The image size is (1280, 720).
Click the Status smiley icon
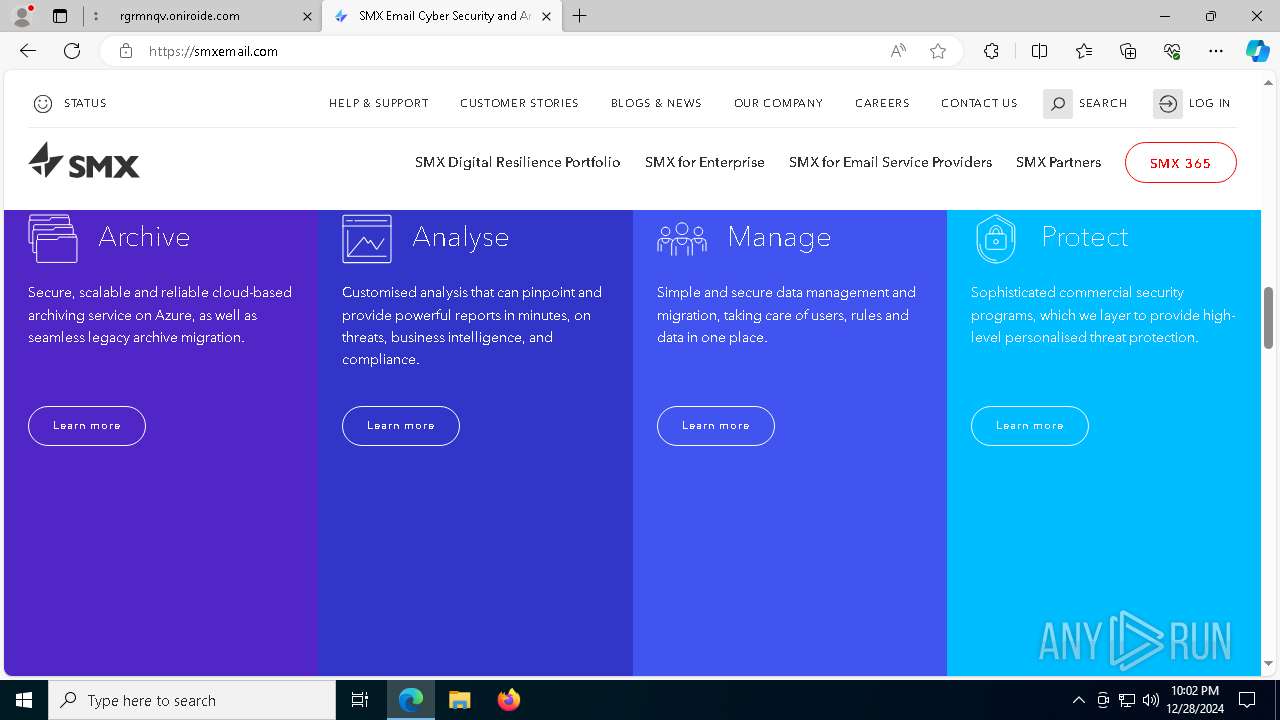[x=43, y=103]
